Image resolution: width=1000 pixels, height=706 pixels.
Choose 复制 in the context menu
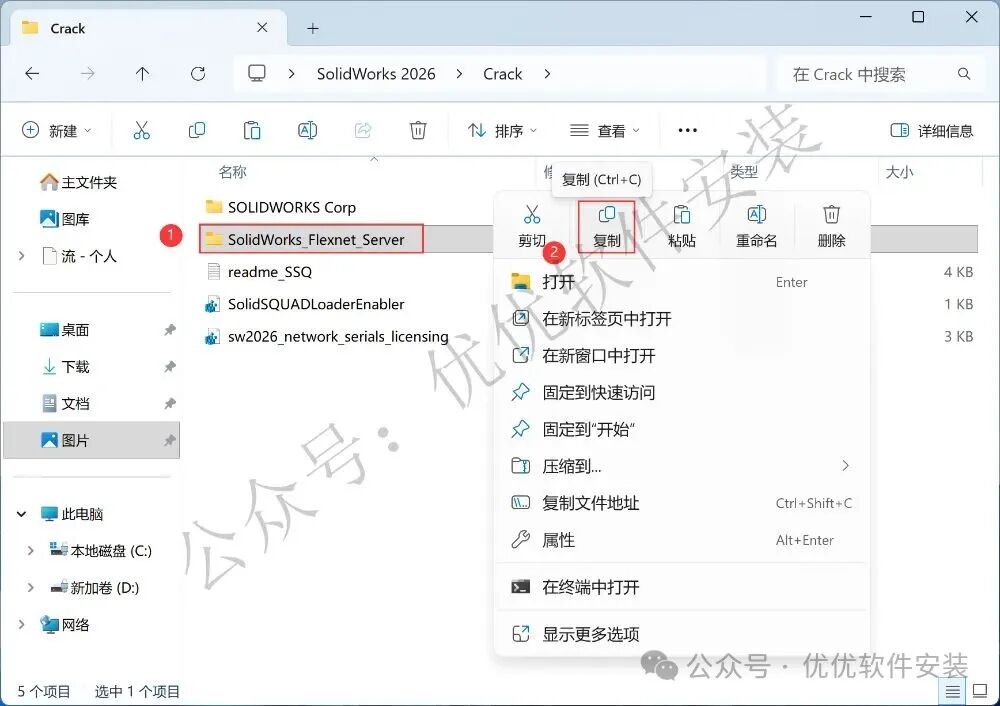tap(607, 226)
